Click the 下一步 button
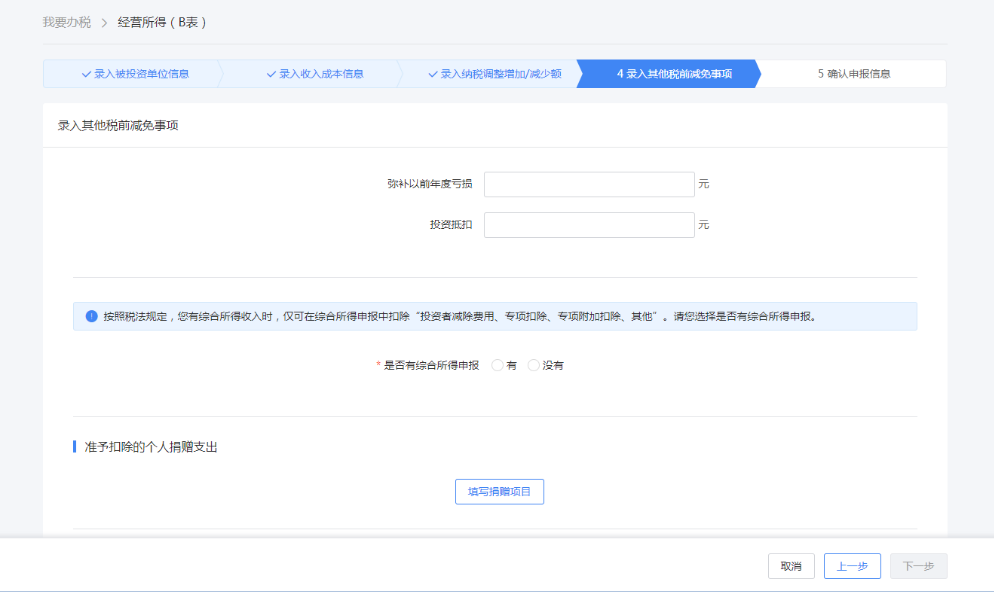This screenshot has width=994, height=592. [918, 566]
